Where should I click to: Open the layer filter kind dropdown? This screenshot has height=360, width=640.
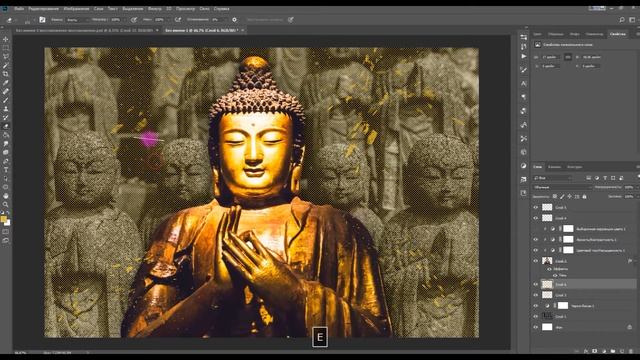click(553, 178)
